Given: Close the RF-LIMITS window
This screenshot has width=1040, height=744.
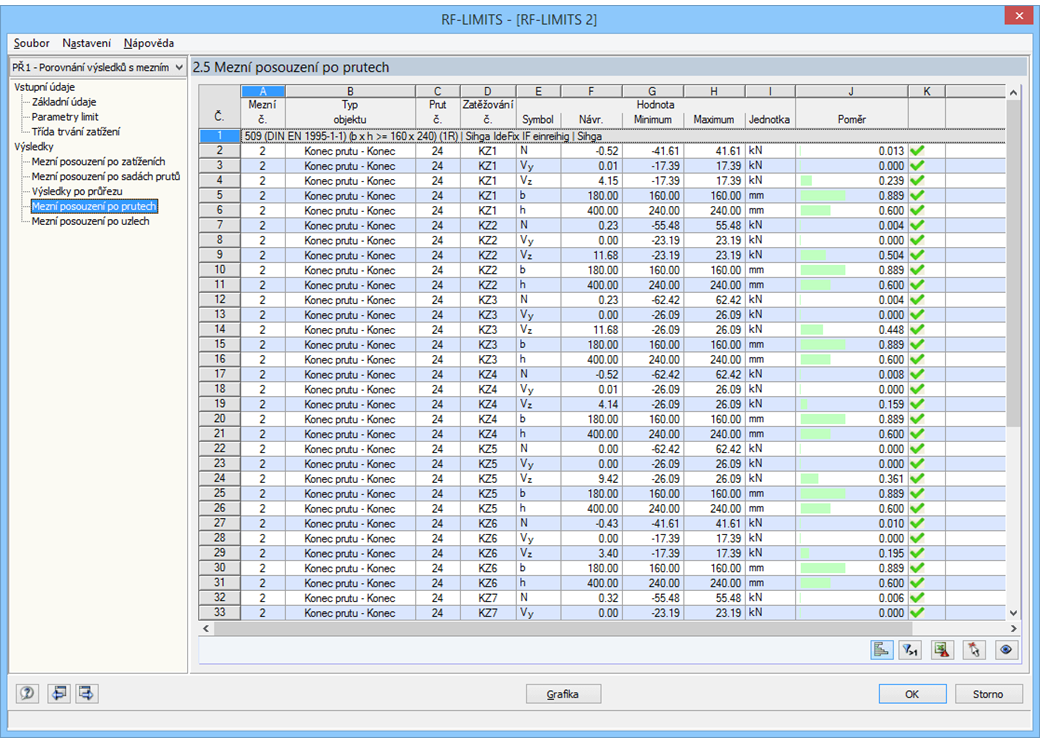Looking at the screenshot, I should [x=1019, y=16].
